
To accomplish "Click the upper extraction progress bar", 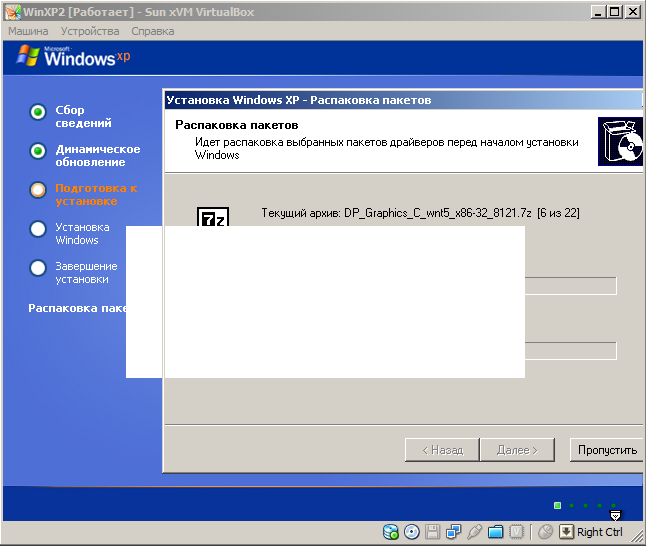I will (571, 286).
